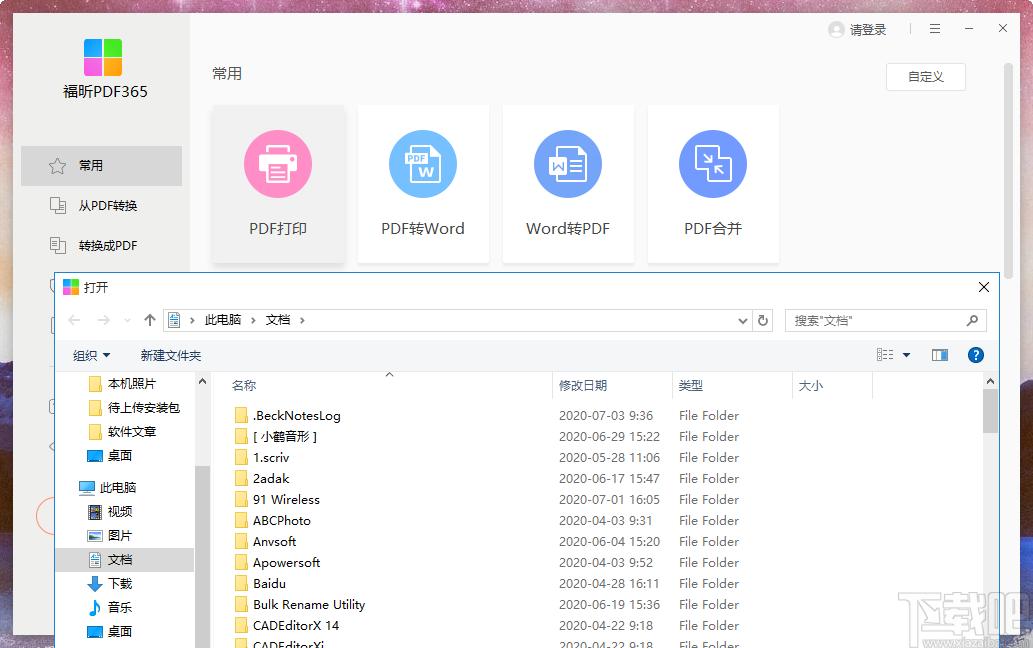The width and height of the screenshot is (1033, 648).
Task: Toggle the preview pane
Action: click(940, 356)
